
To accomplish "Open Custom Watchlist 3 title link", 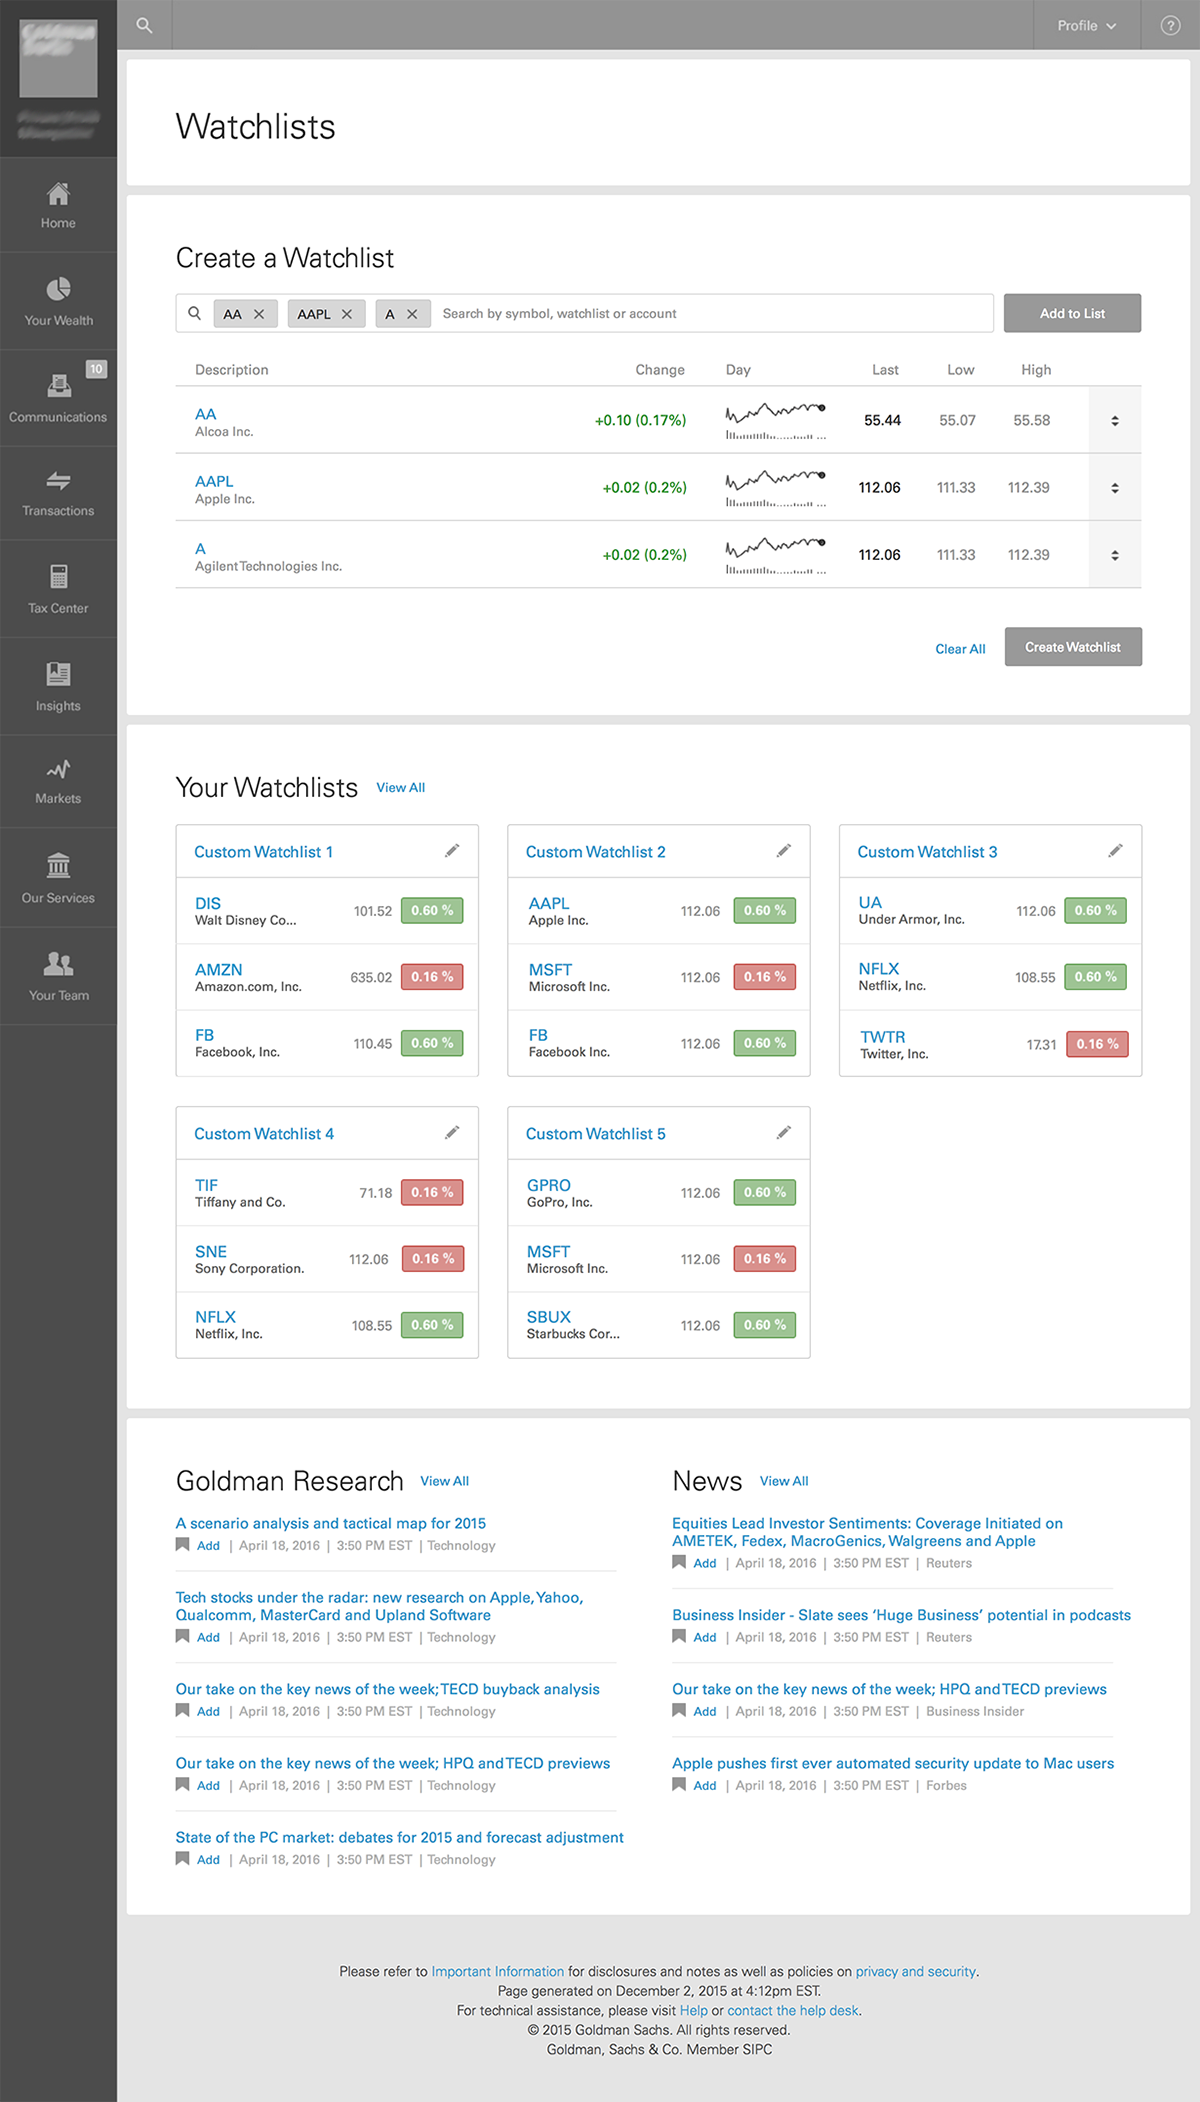I will click(x=927, y=852).
